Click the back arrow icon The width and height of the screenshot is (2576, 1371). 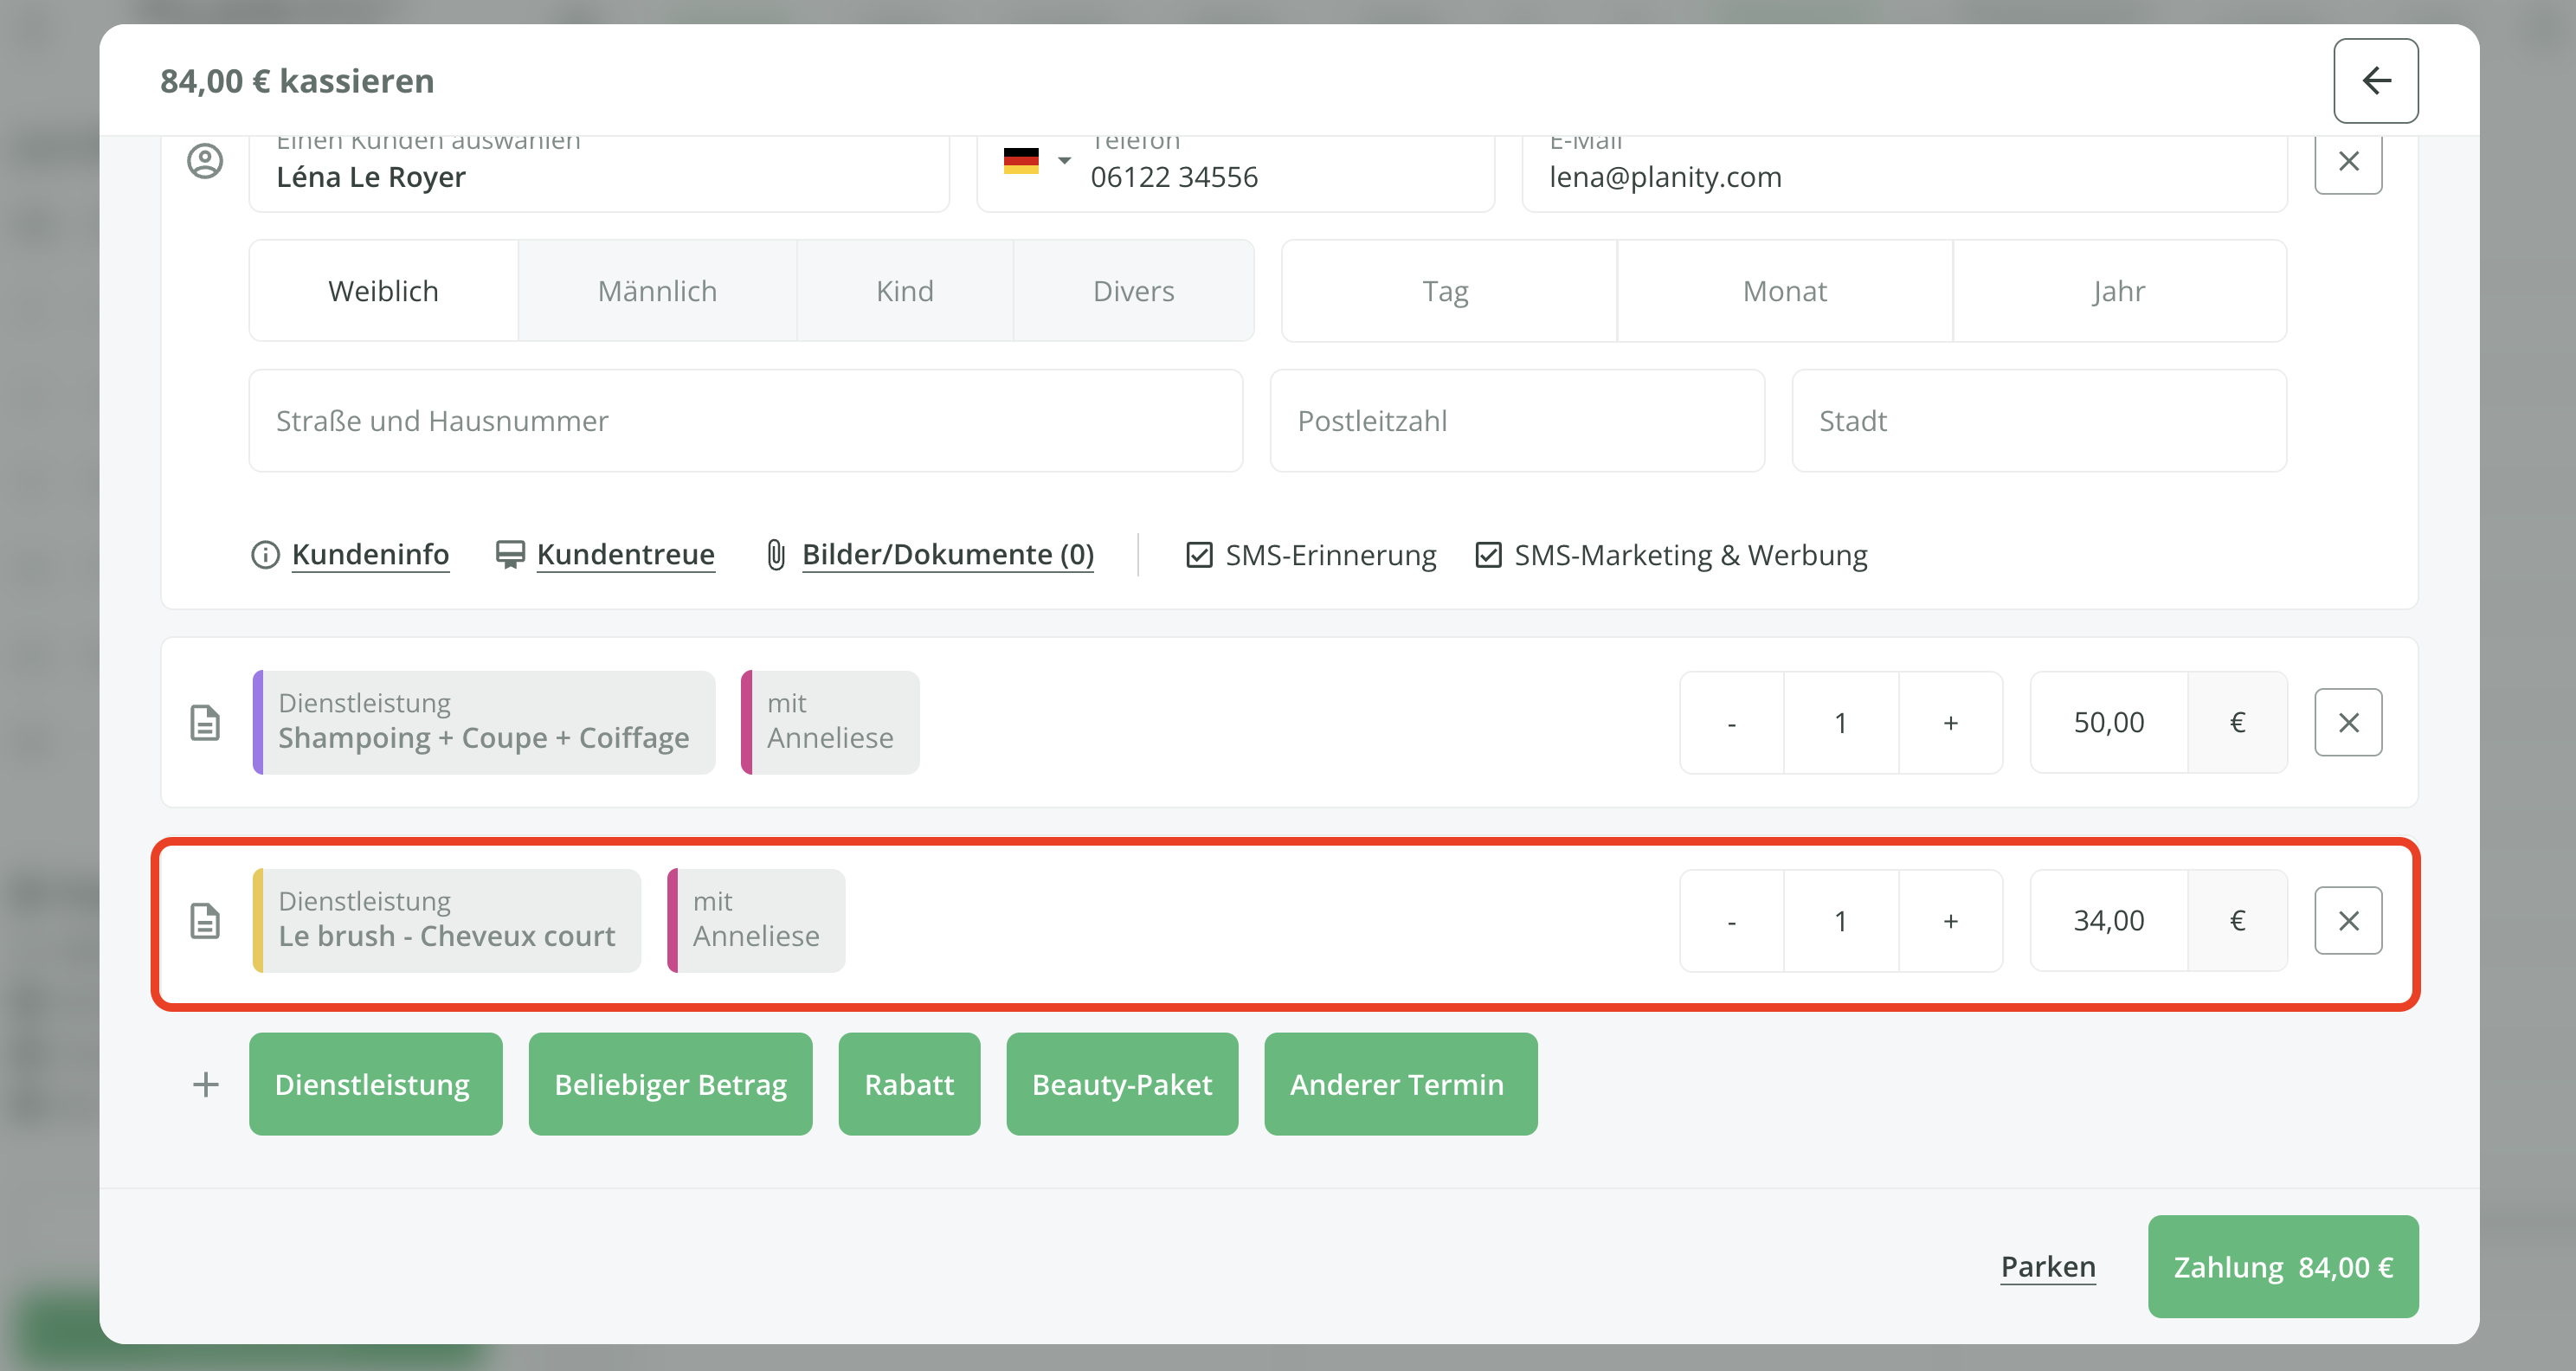(x=2375, y=80)
